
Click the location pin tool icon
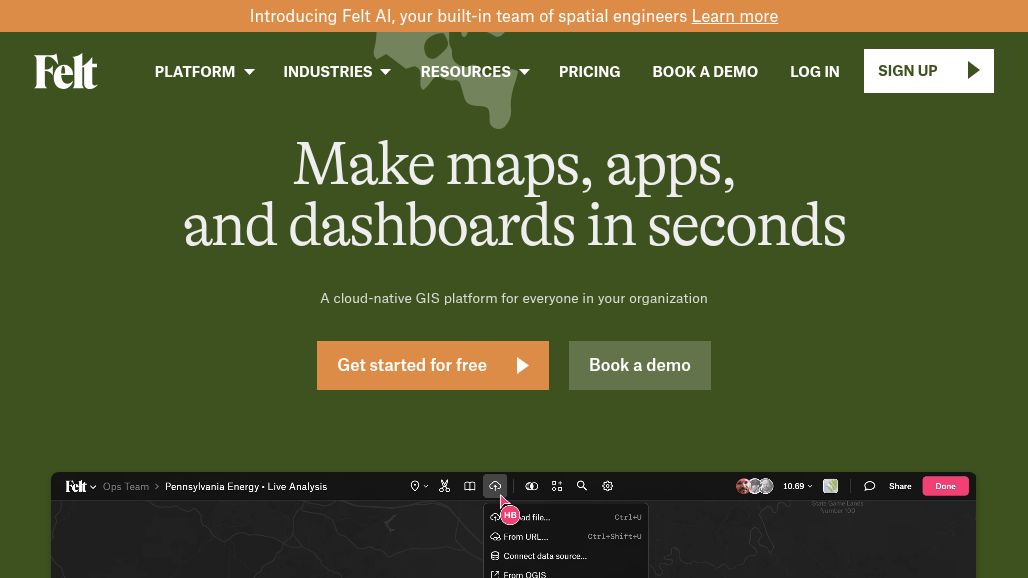415,486
